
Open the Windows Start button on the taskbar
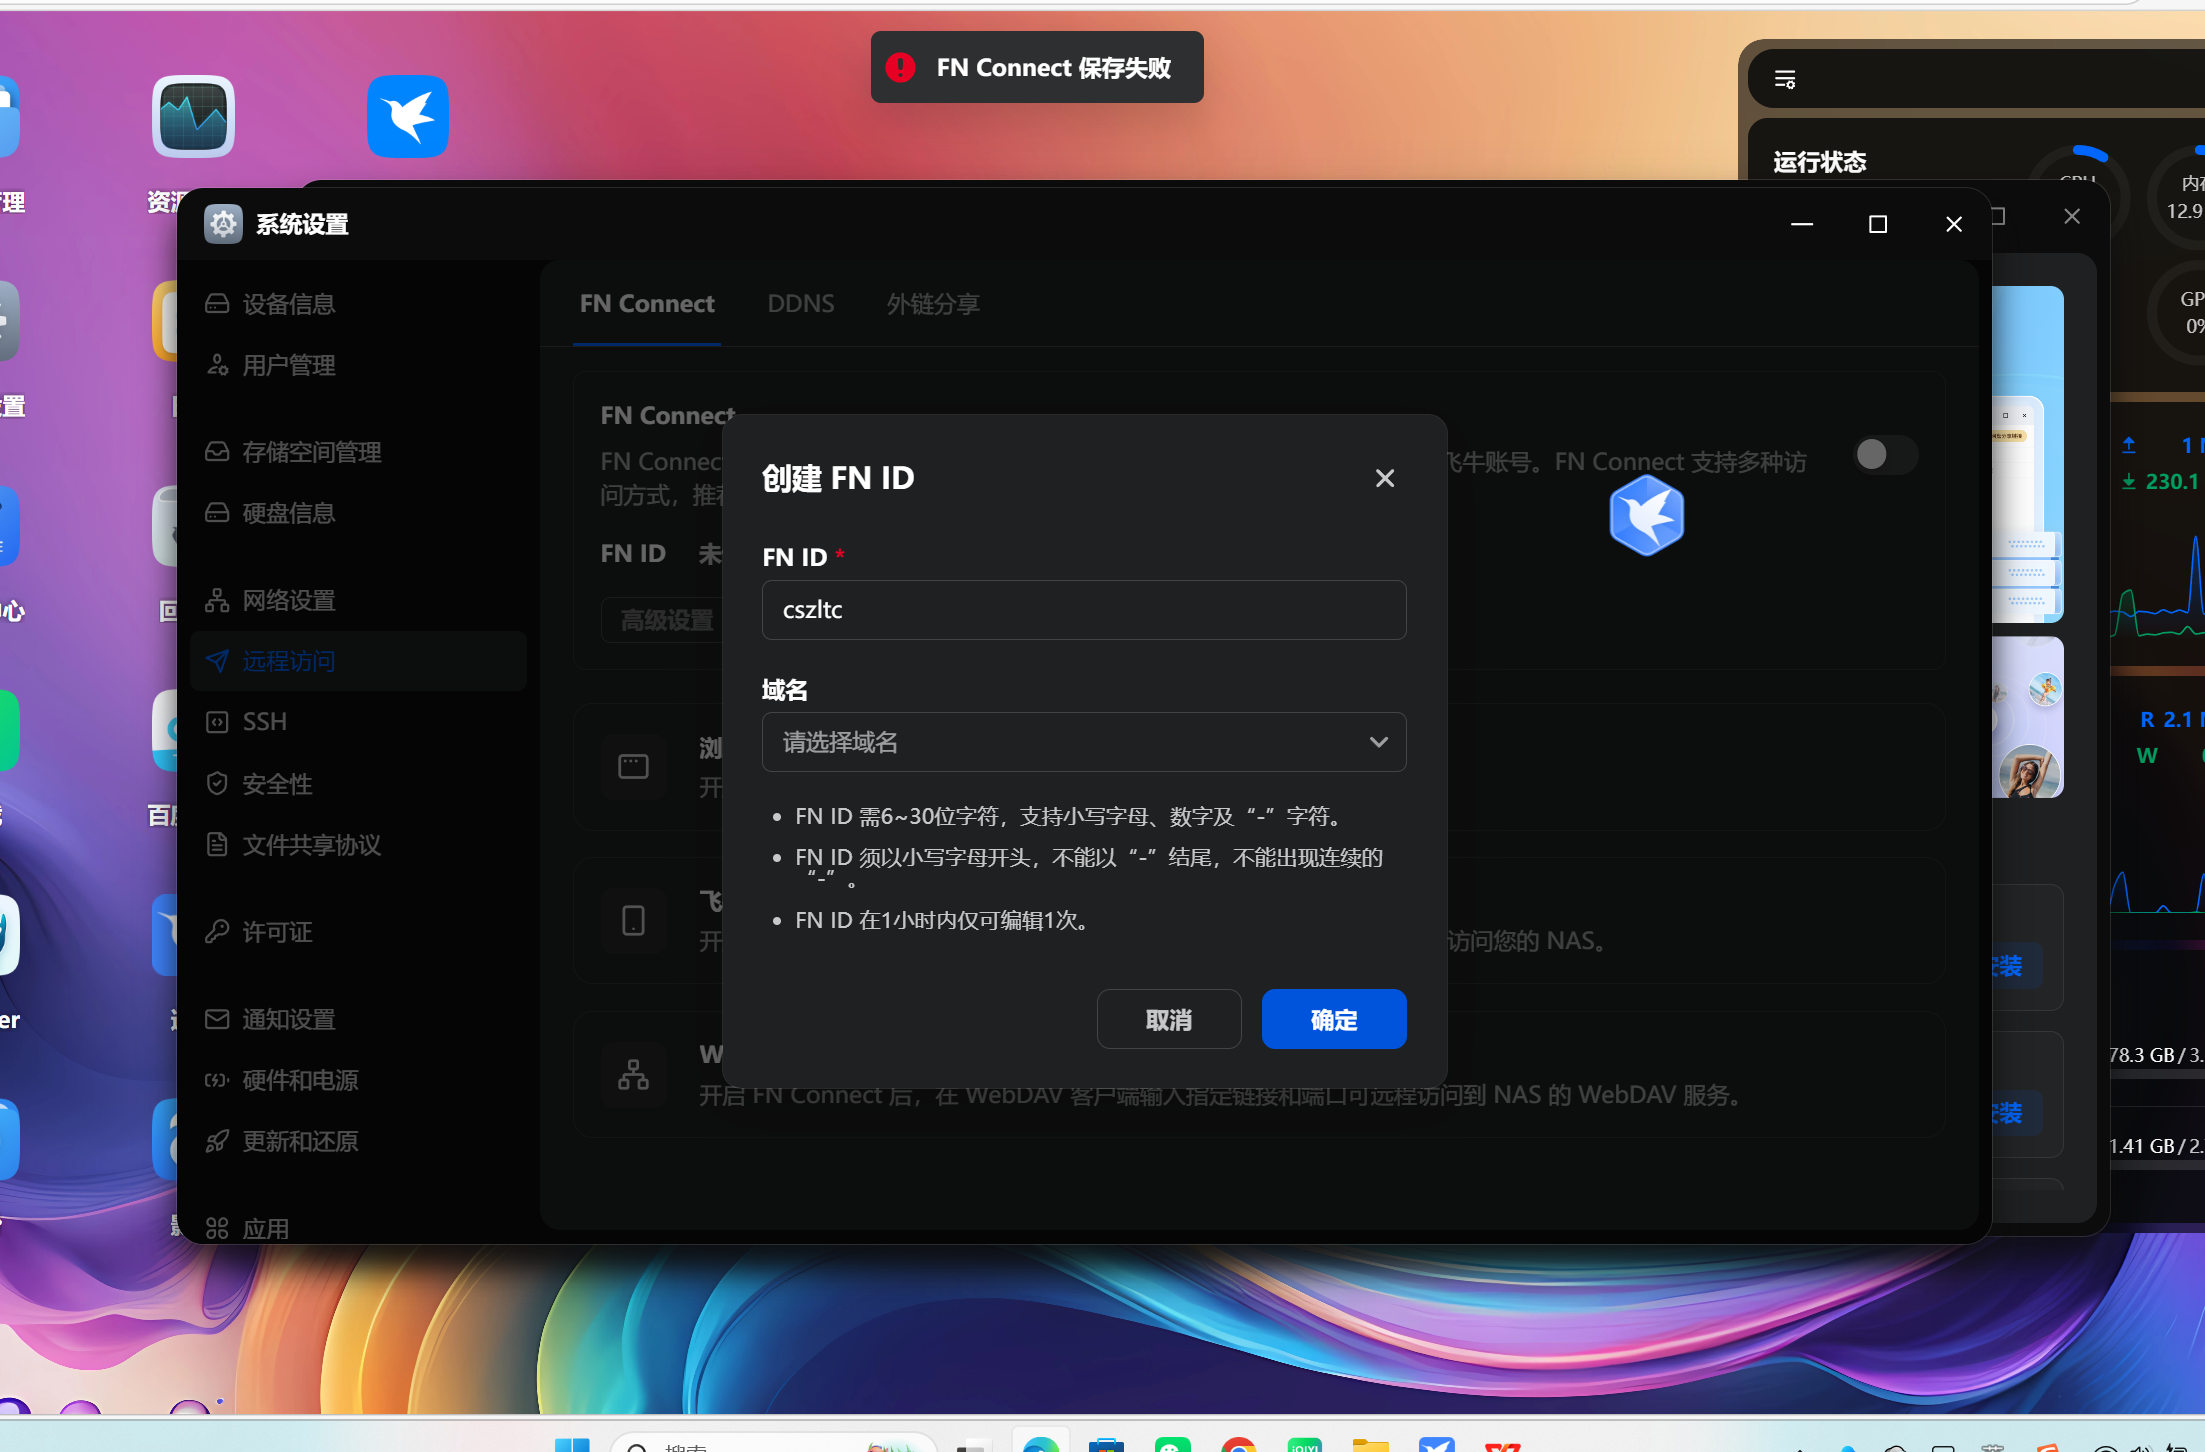(572, 1445)
